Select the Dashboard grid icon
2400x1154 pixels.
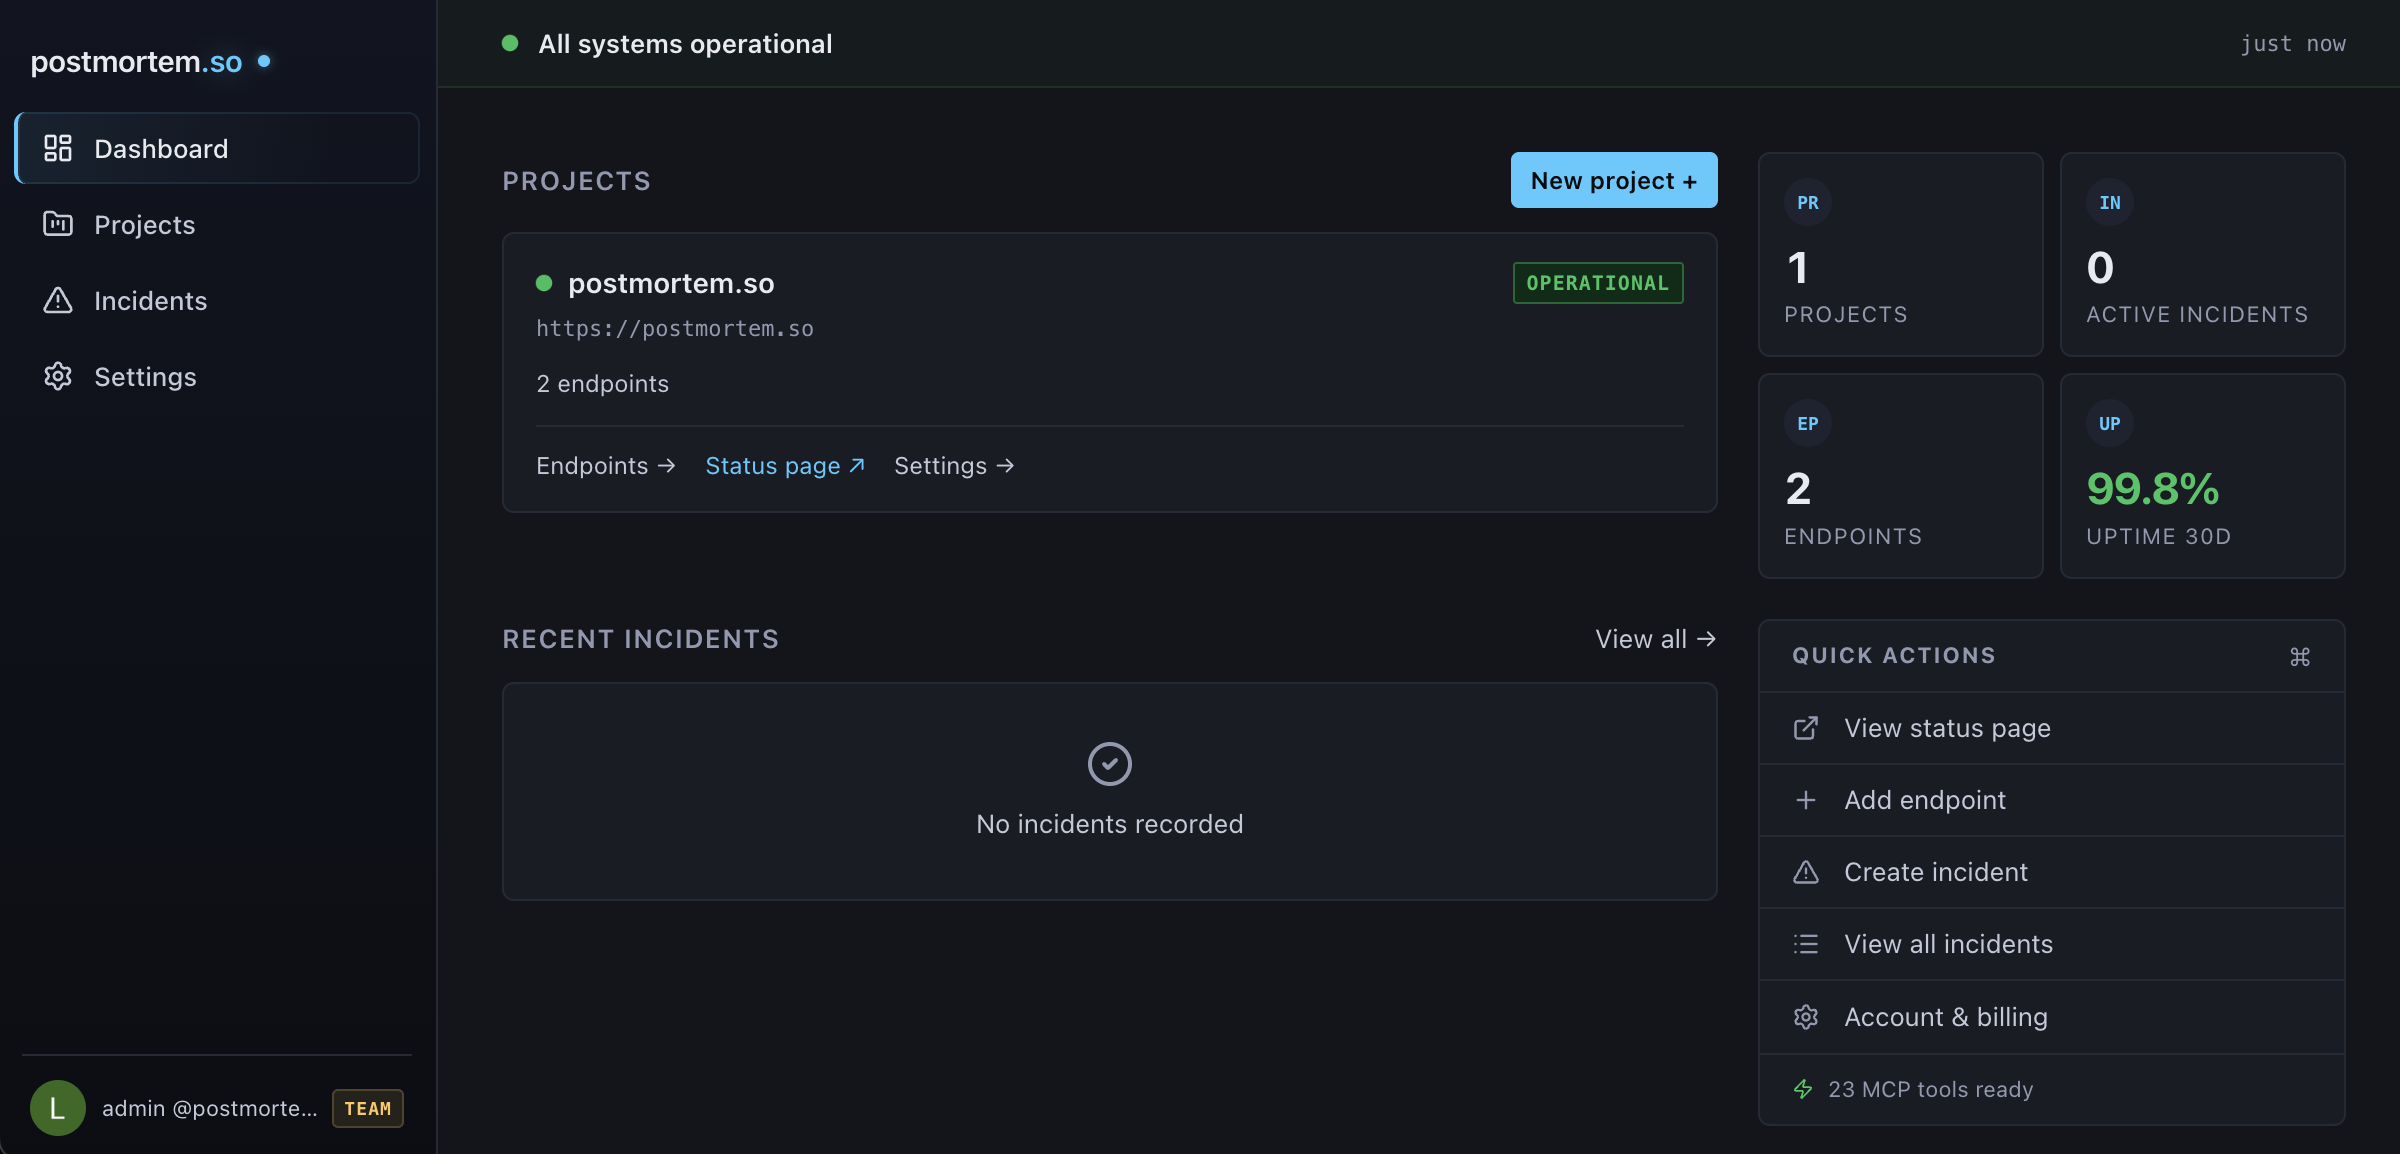57,148
